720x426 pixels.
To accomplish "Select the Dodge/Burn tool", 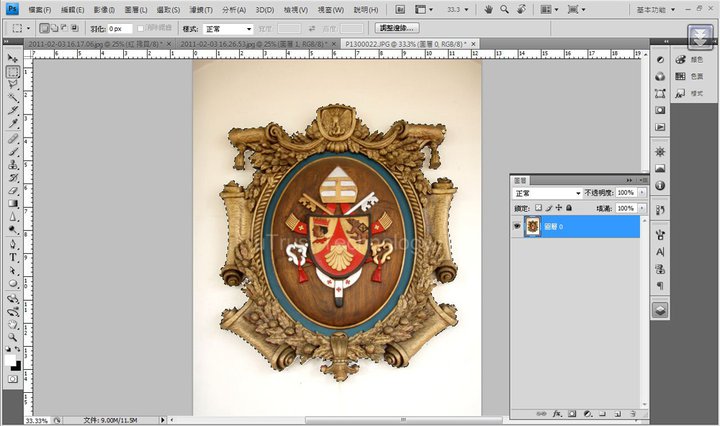I will tap(12, 230).
